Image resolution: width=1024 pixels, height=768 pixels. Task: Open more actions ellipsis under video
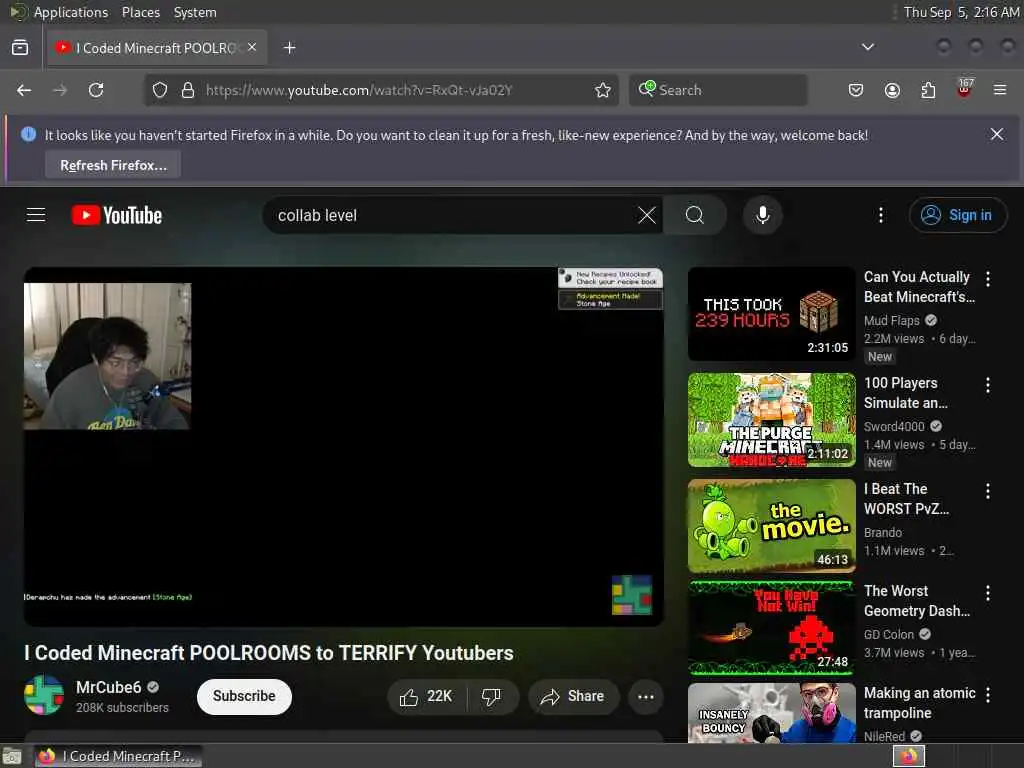[x=646, y=697]
